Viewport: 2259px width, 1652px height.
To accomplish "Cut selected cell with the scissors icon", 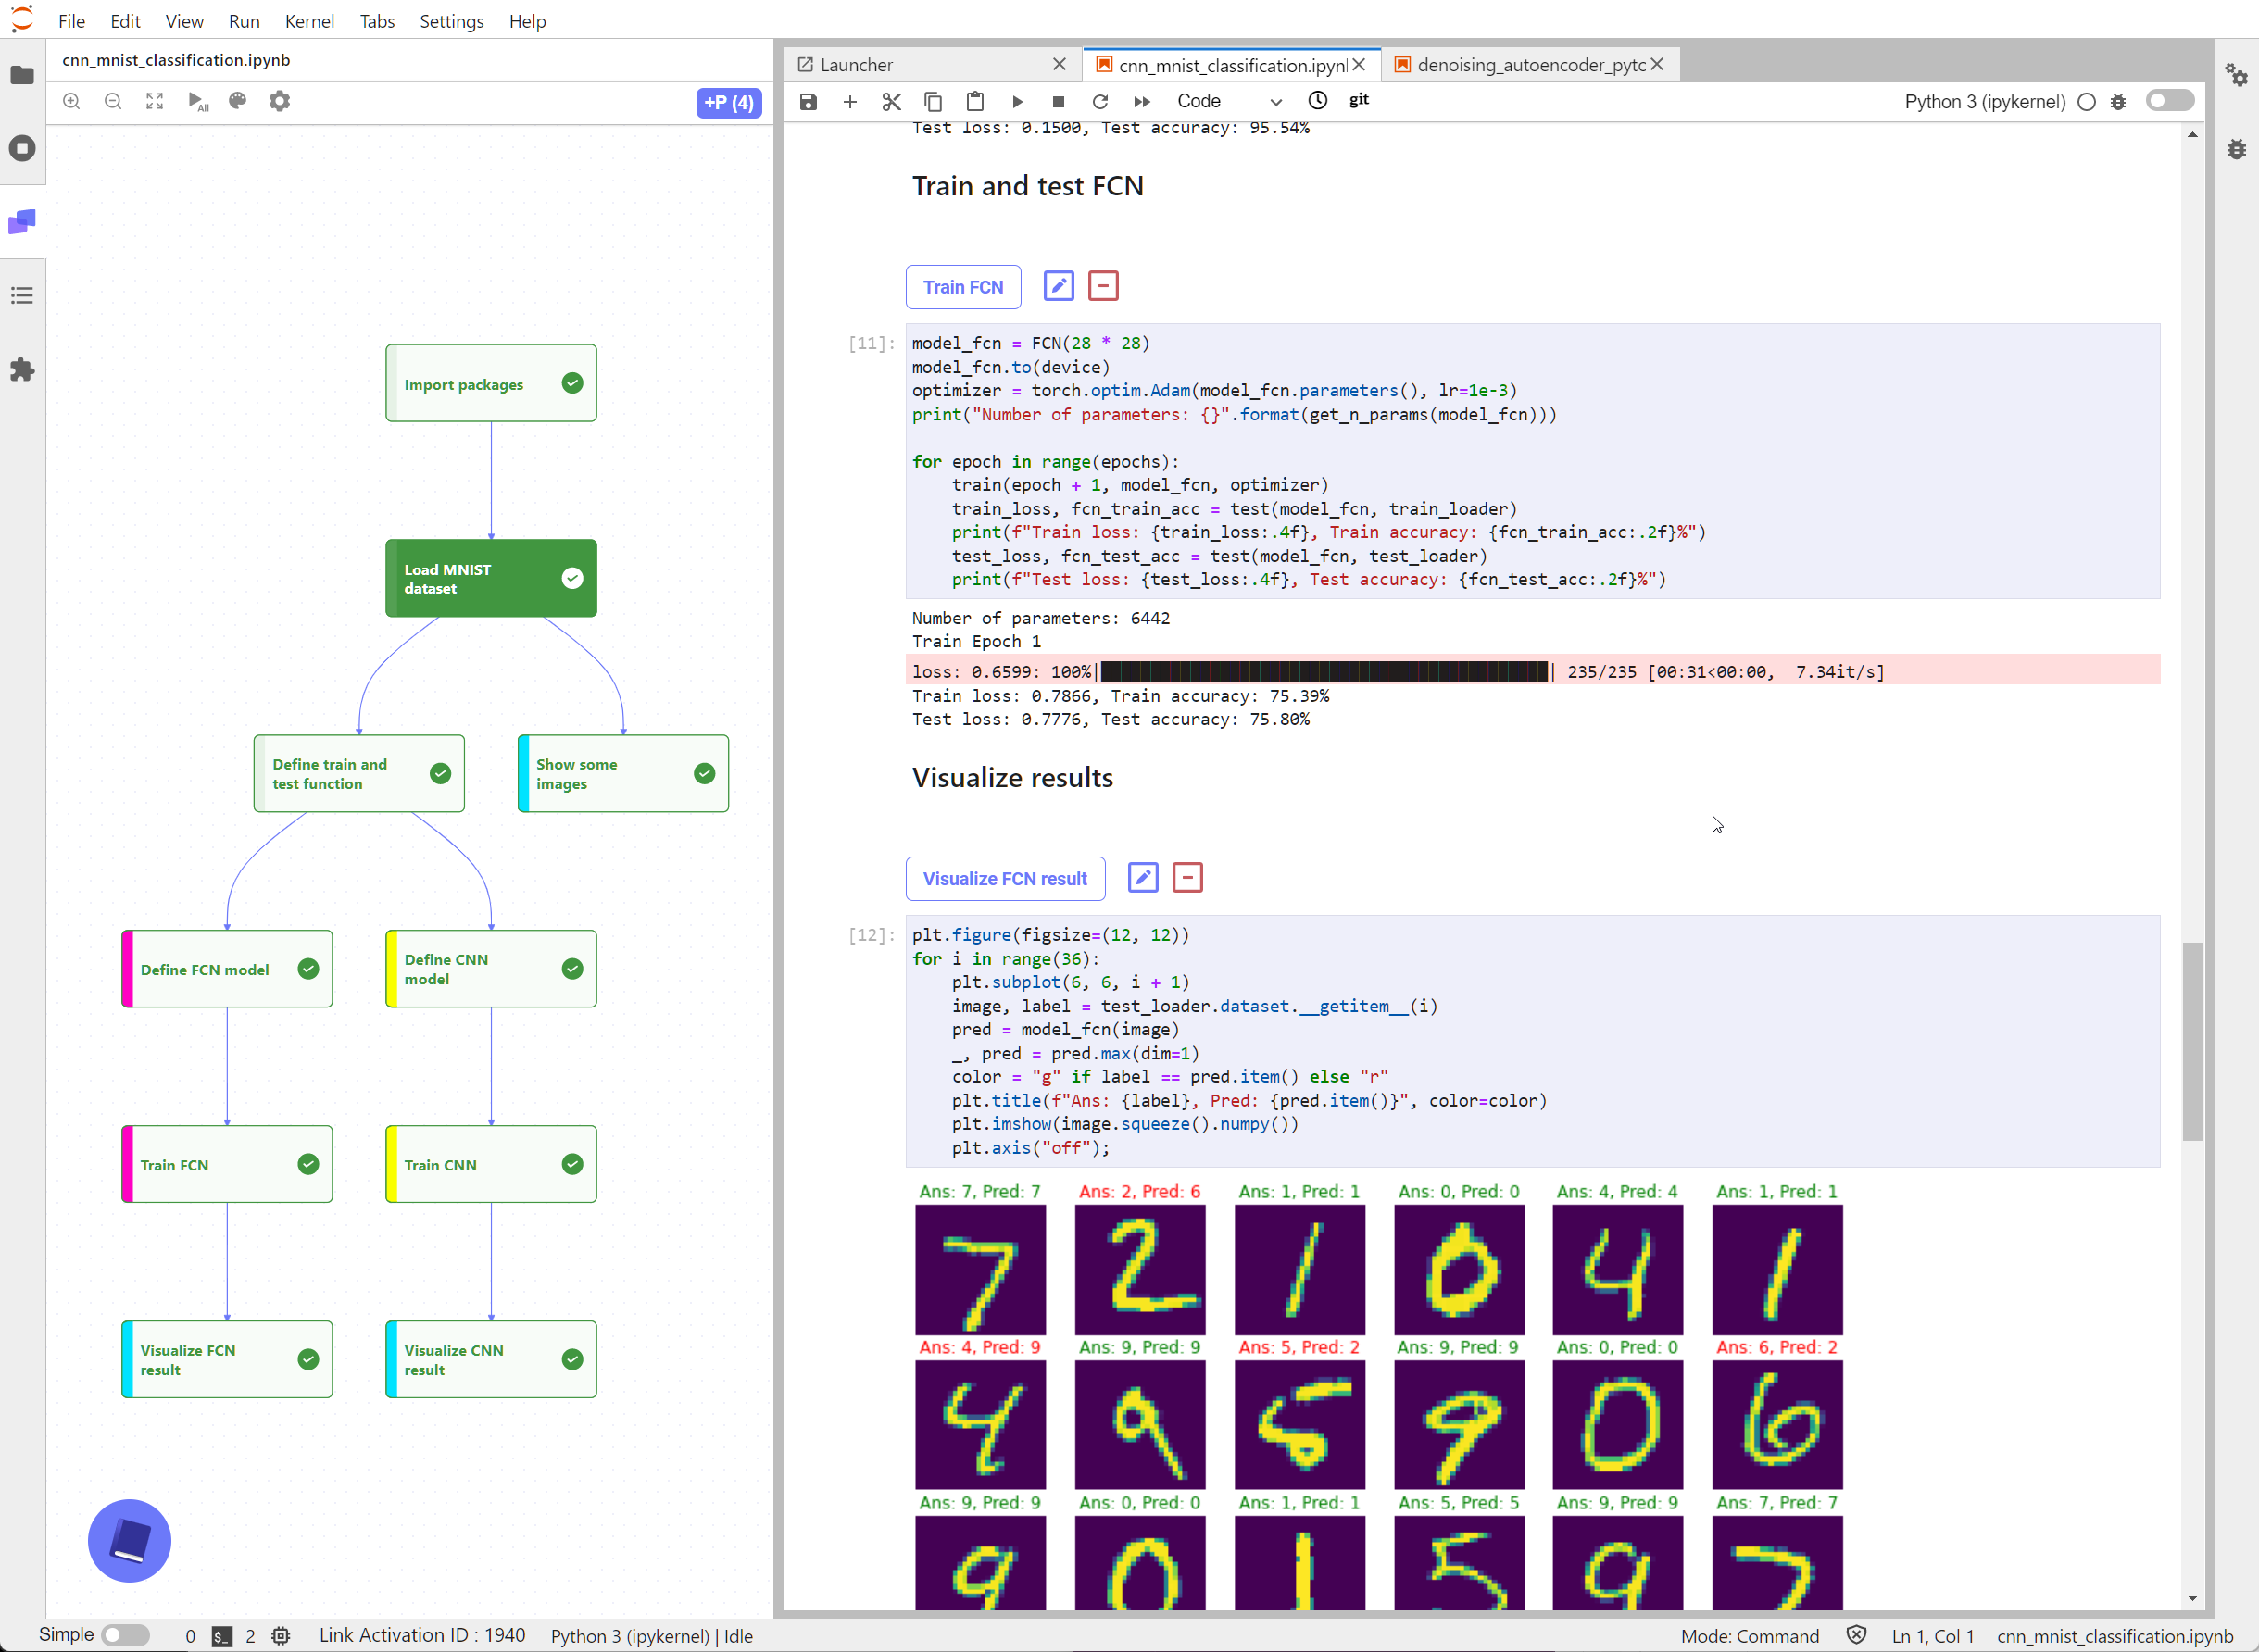I will 891,101.
